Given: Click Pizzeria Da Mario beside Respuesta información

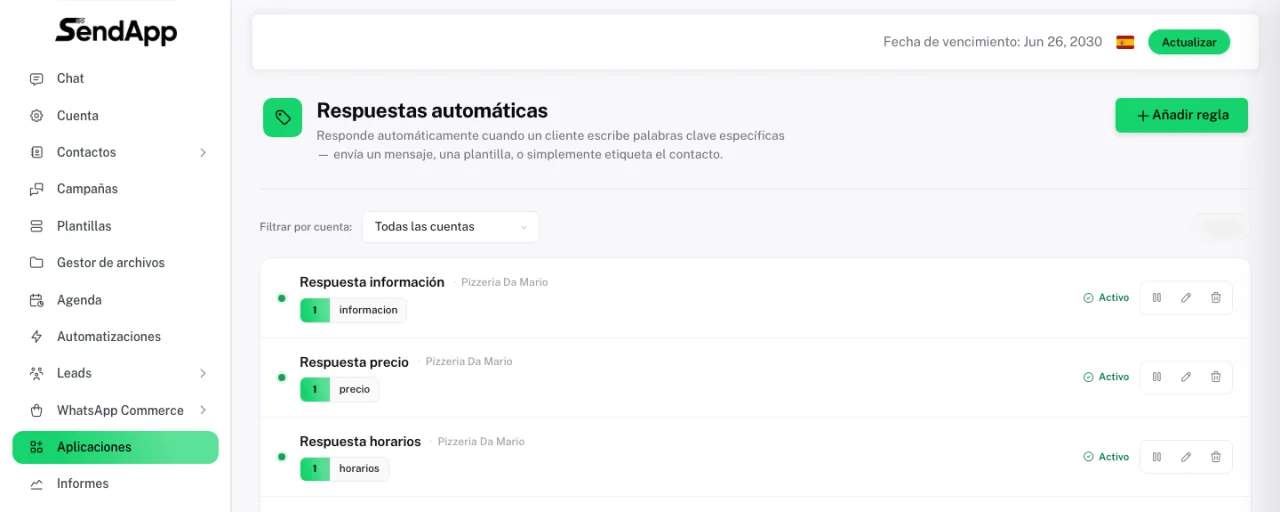Looking at the screenshot, I should point(504,282).
